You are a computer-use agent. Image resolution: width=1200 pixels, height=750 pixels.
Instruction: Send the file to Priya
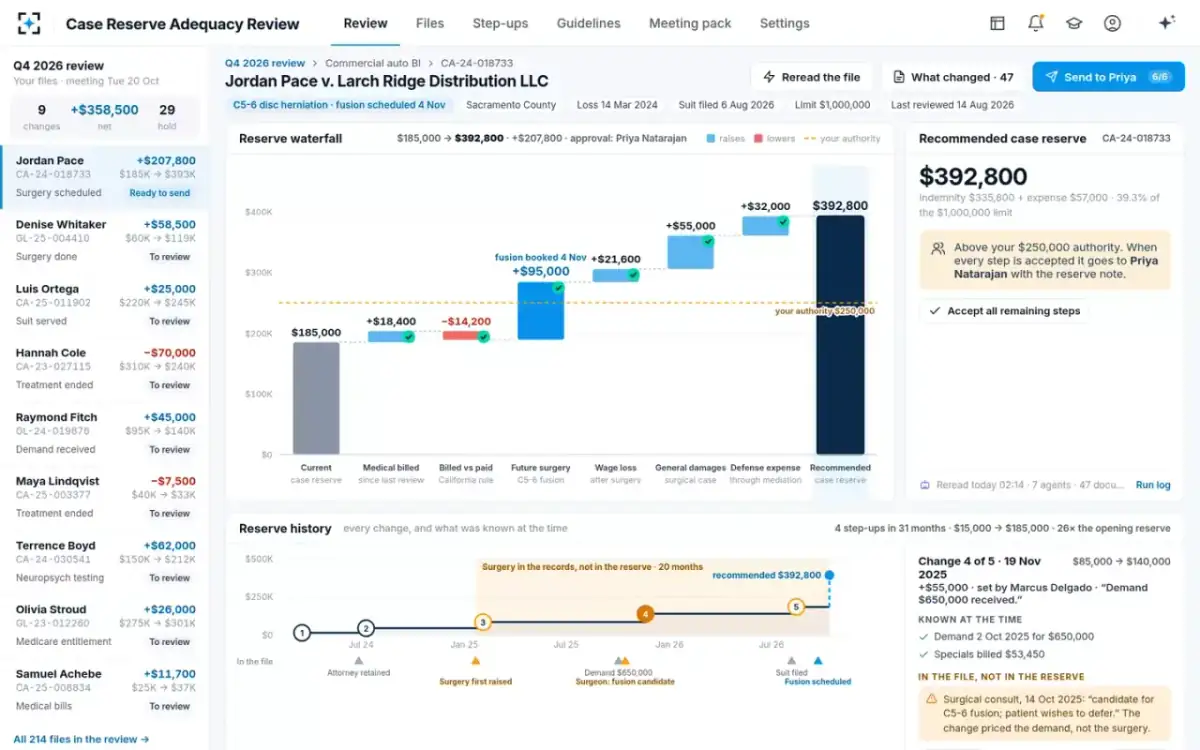1108,77
